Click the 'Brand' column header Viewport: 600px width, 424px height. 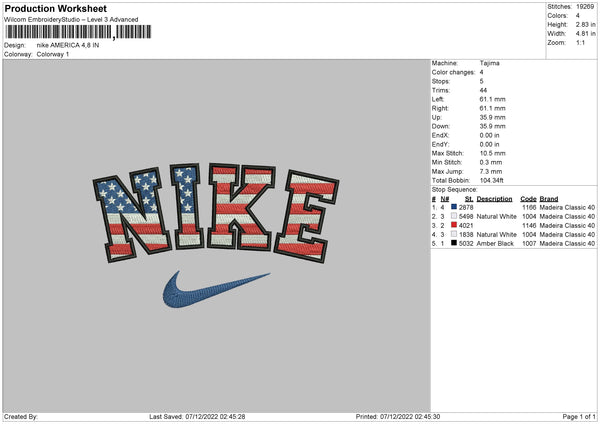coord(549,199)
